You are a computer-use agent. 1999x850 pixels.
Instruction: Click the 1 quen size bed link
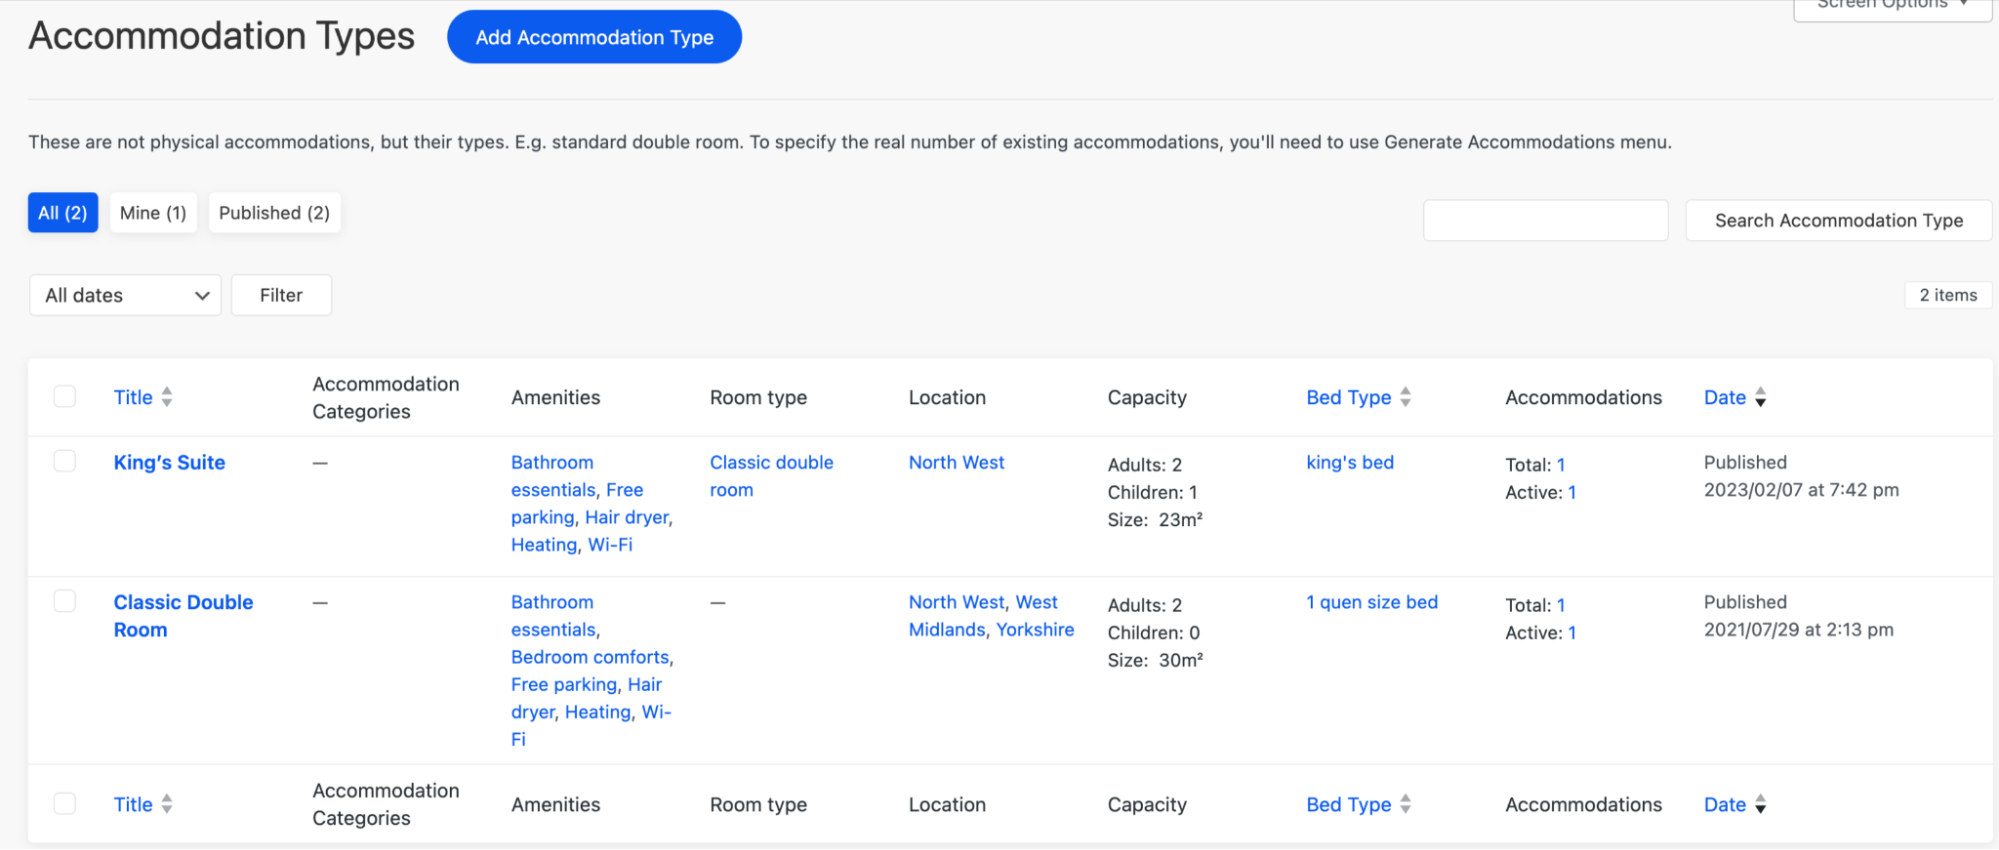1372,602
